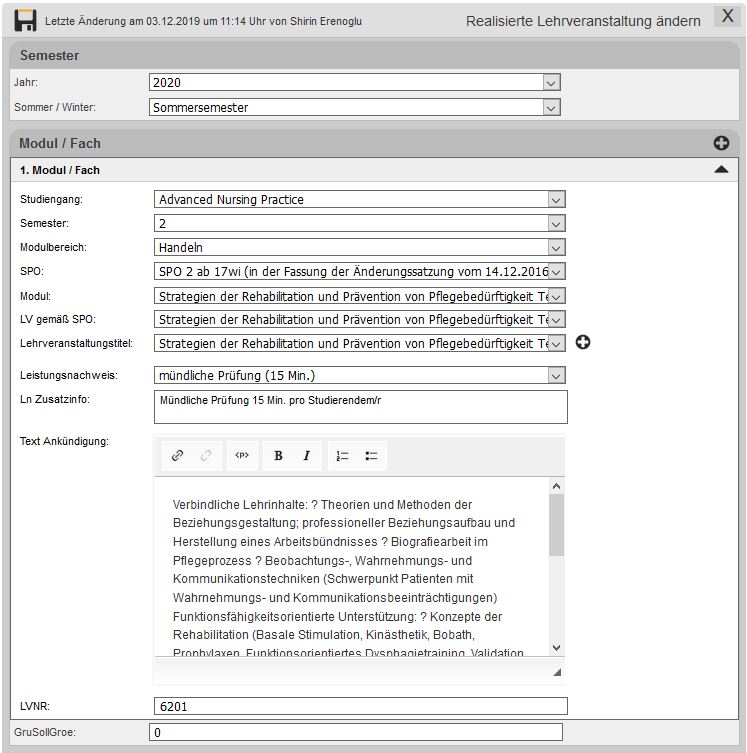Click the LVNR input field

(x=360, y=706)
